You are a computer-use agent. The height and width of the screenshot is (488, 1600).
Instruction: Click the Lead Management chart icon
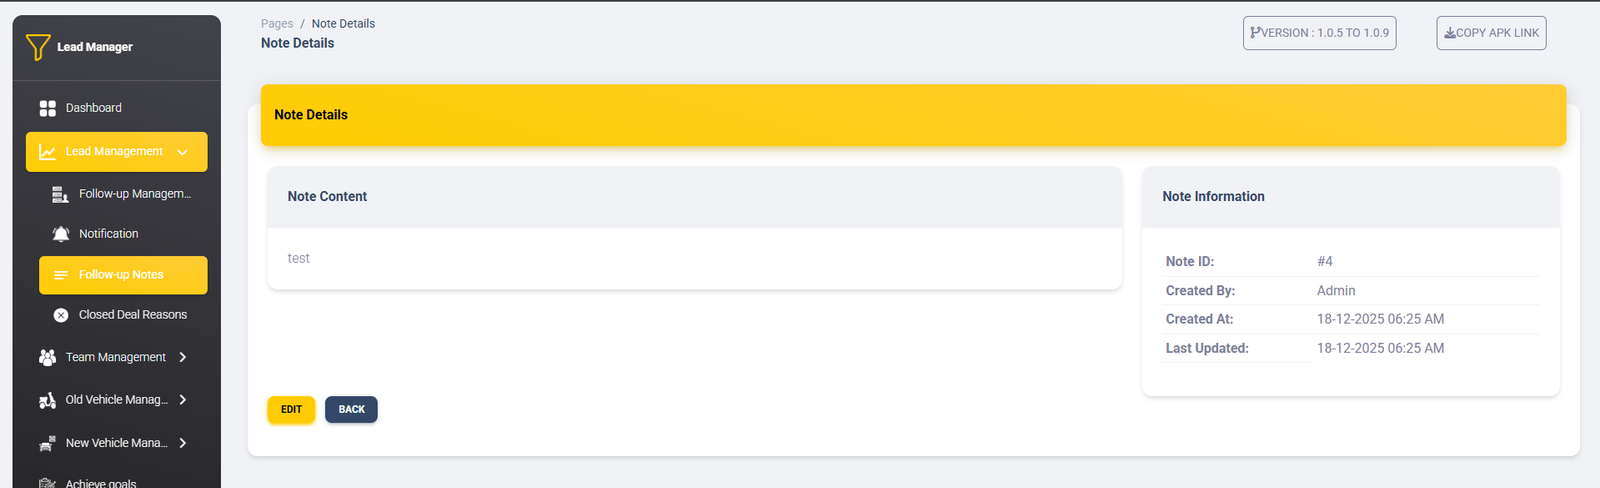[47, 152]
